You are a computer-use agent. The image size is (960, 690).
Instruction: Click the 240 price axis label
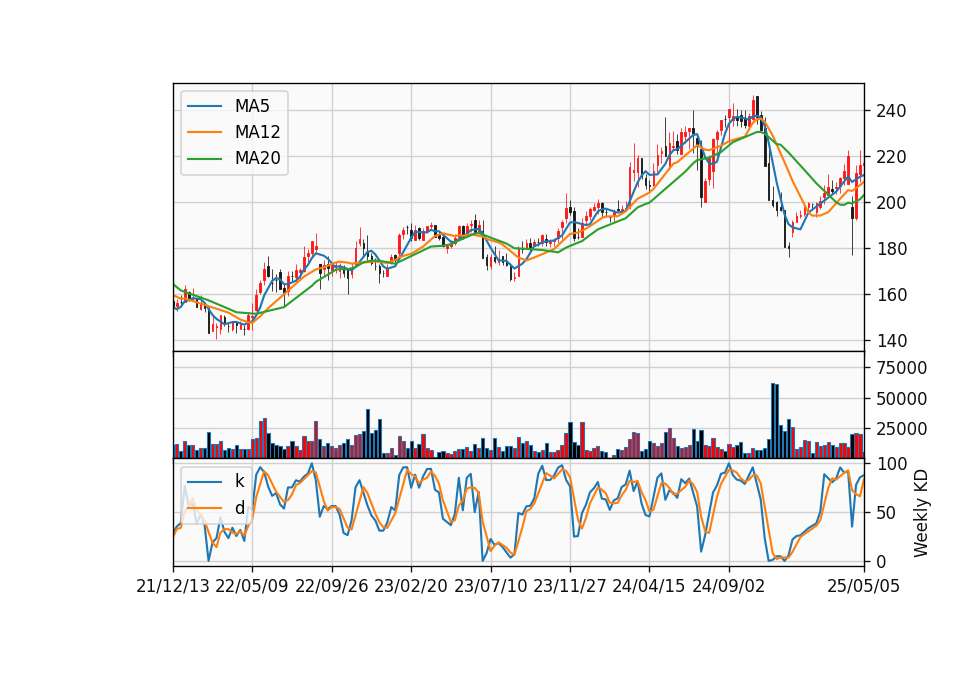point(891,111)
